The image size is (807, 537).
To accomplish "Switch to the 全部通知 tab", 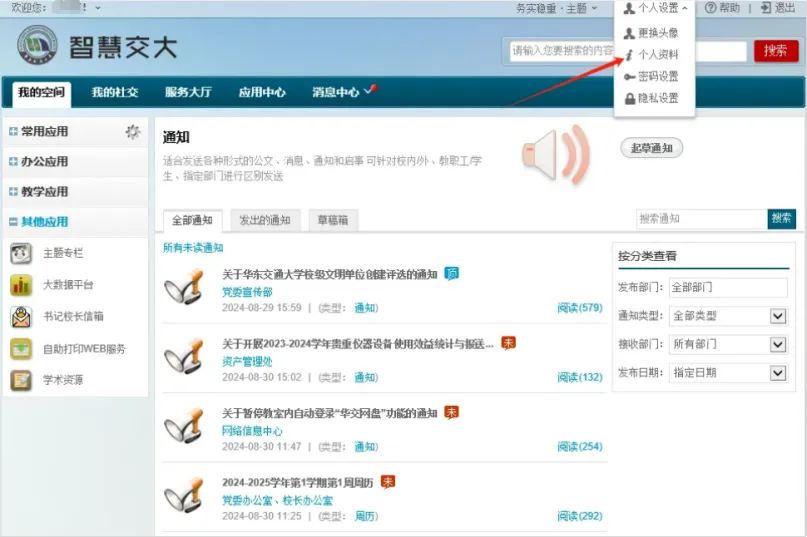I will click(x=192, y=220).
